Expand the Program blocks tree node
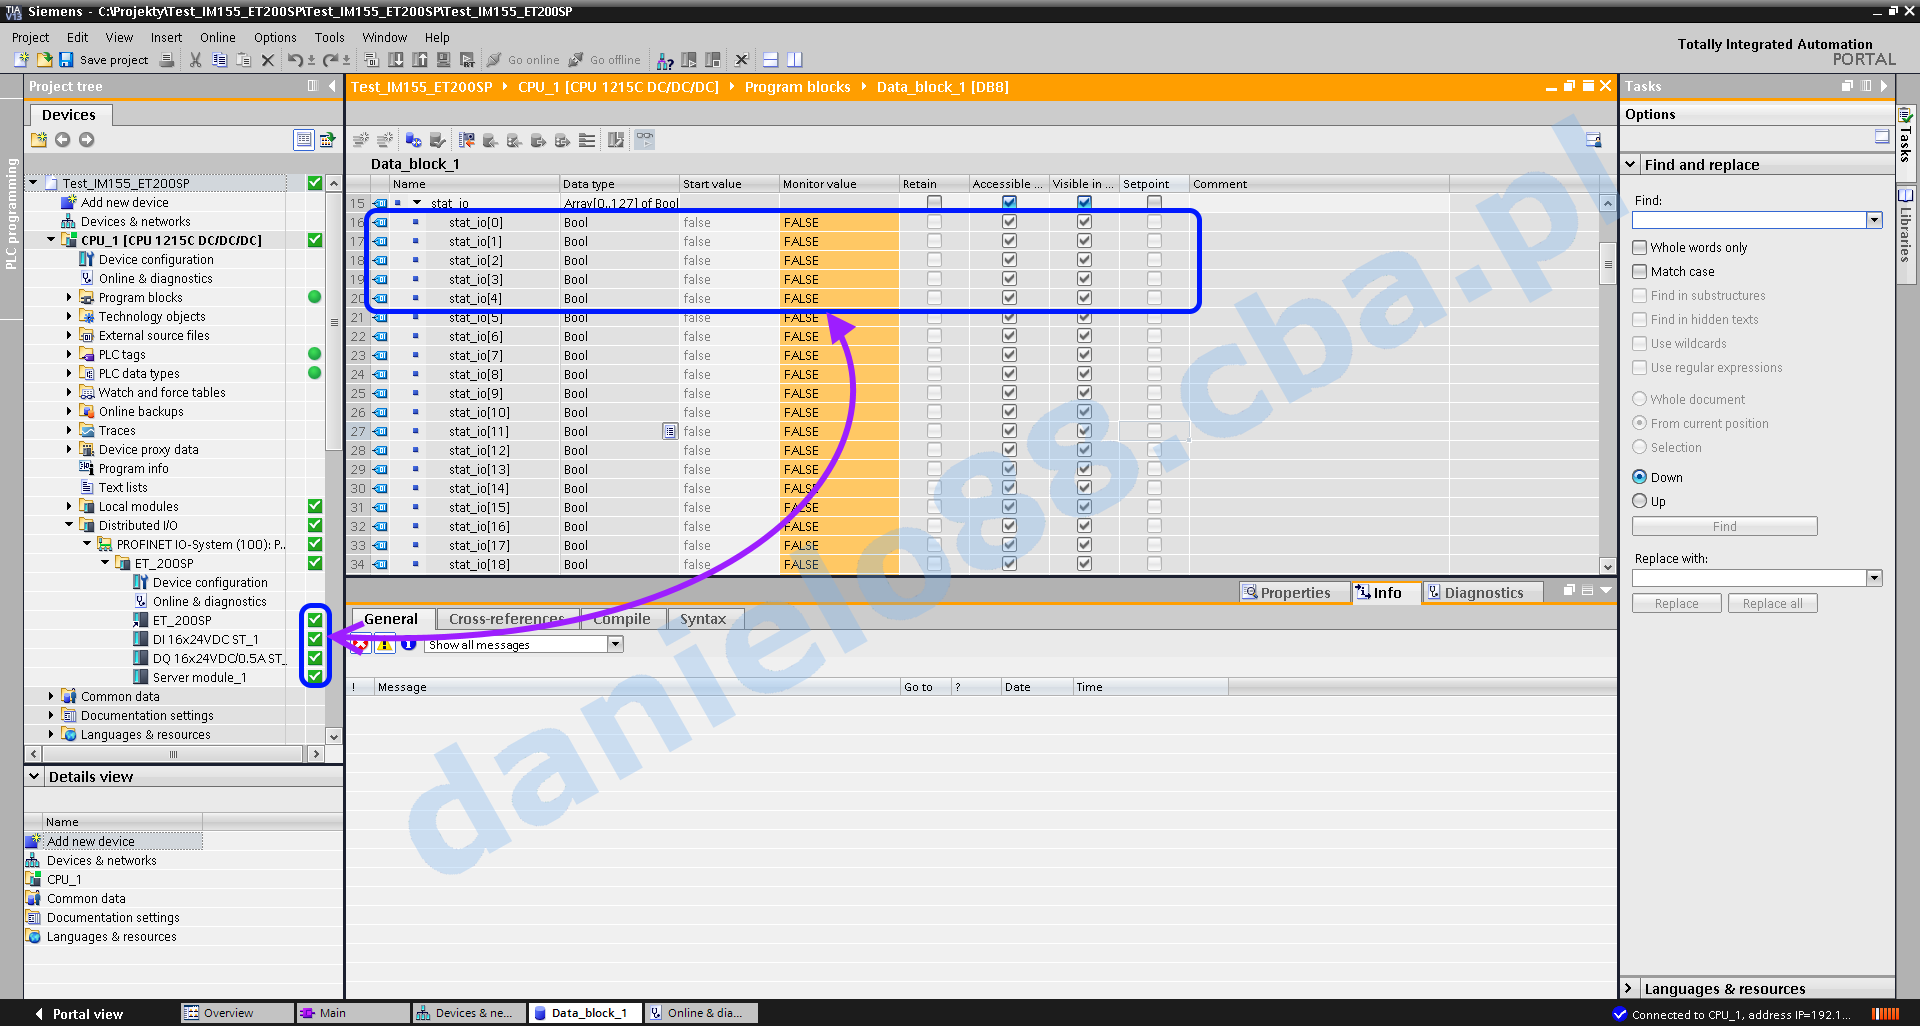1920x1026 pixels. click(x=69, y=297)
